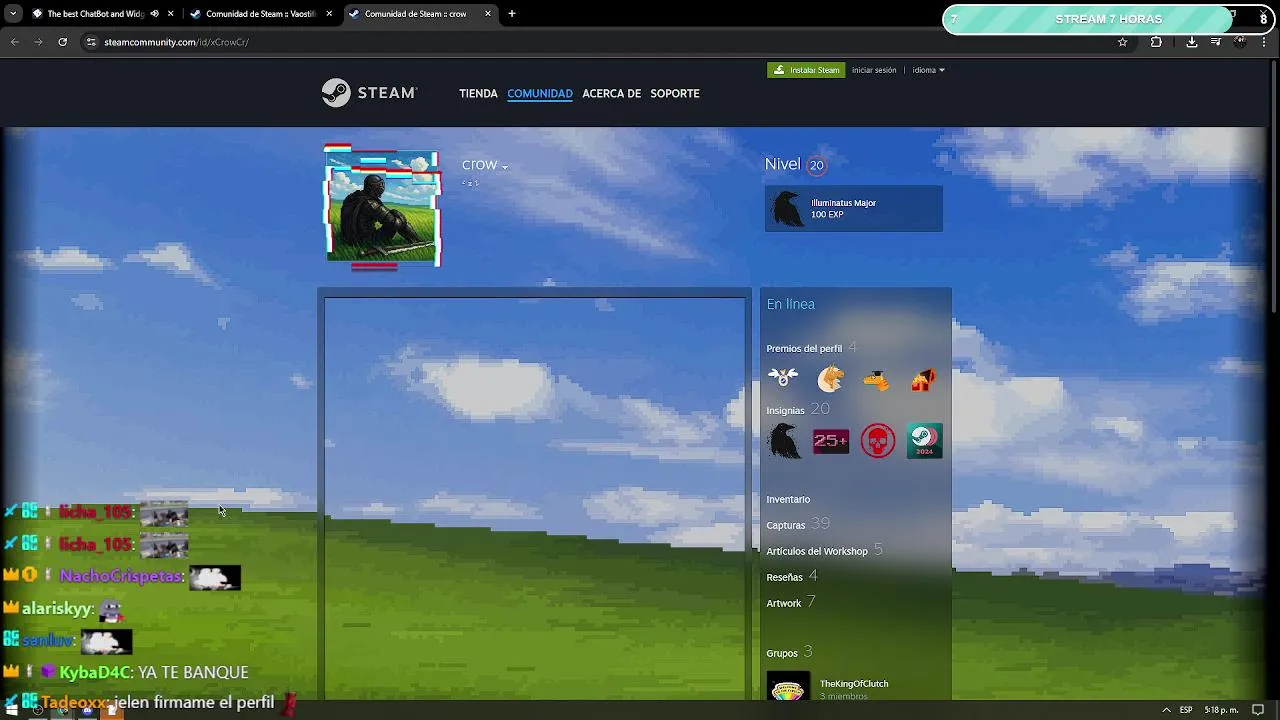Screen dimensions: 1280x720
Task: Open the tab search dropdown arrow
Action: tap(13, 14)
